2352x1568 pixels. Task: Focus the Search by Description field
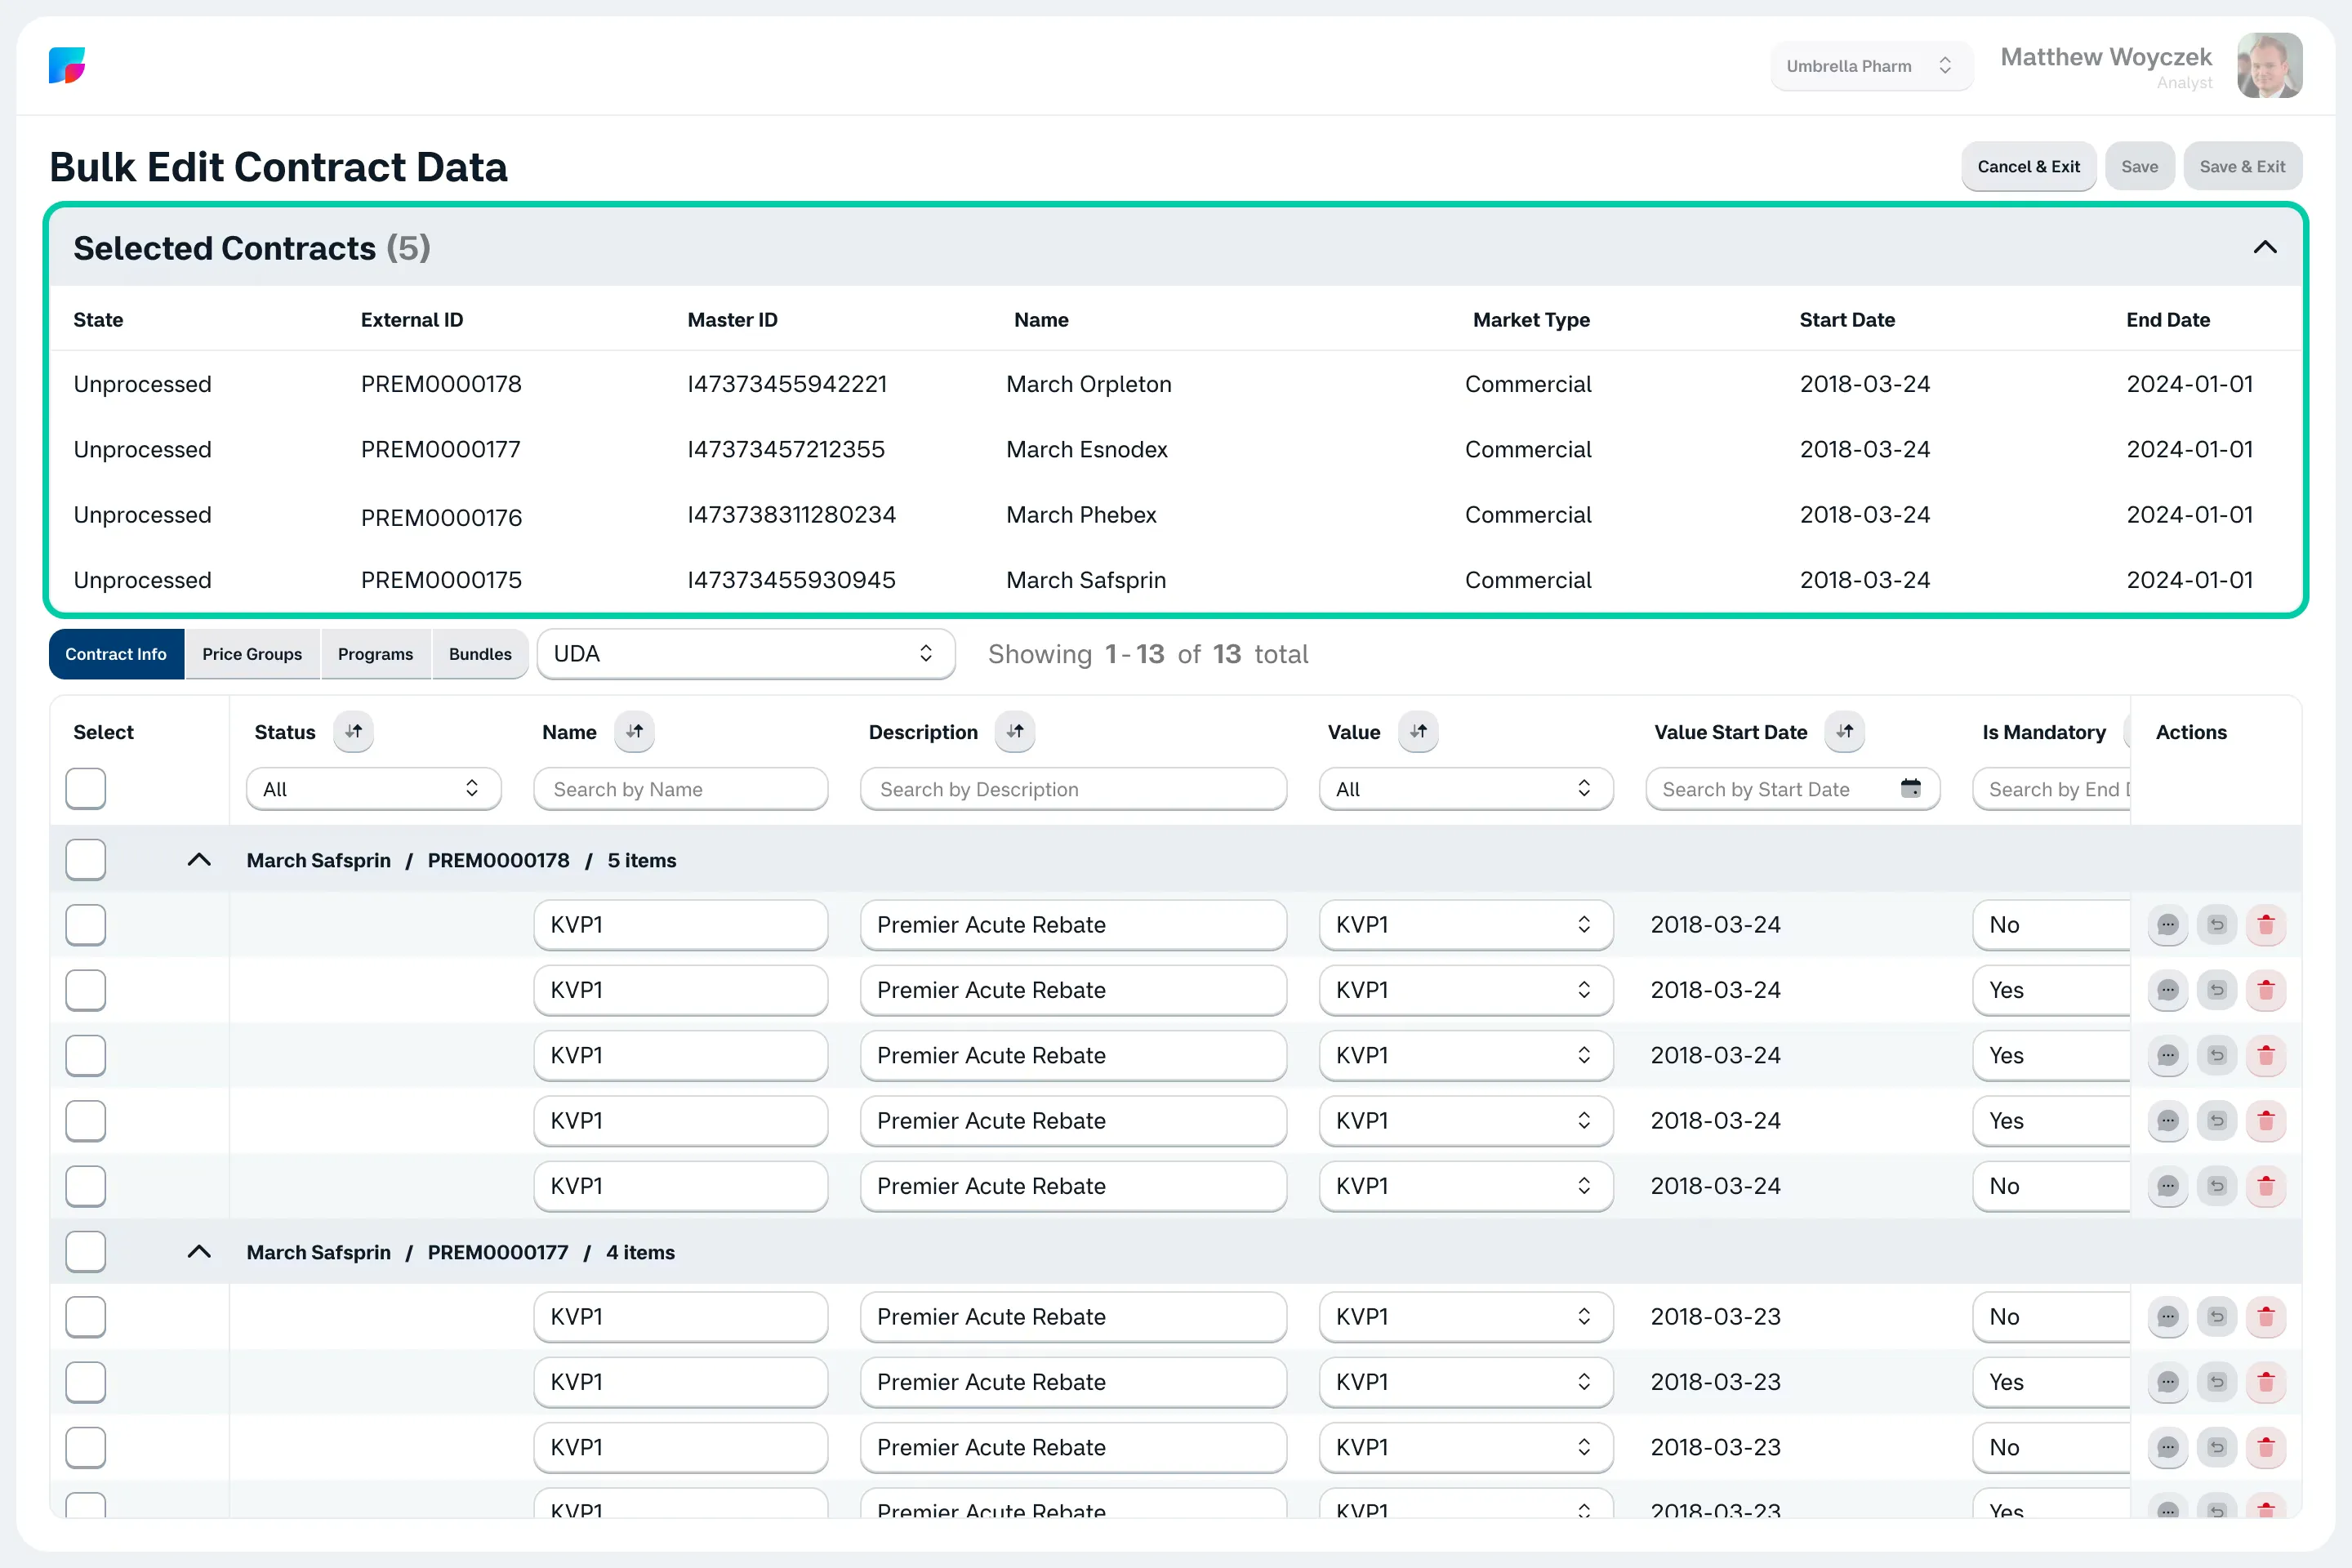1073,789
